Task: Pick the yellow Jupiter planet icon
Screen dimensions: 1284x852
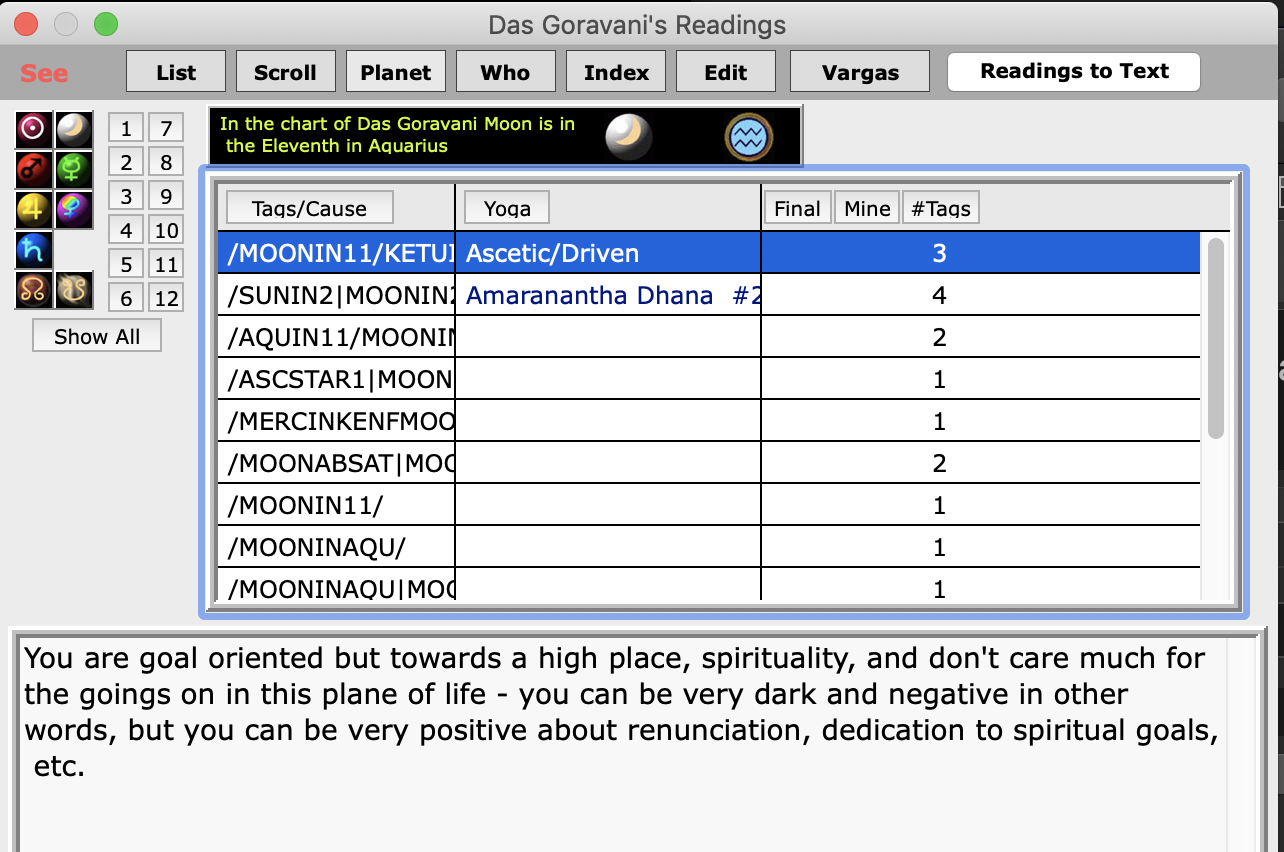Action: (34, 210)
